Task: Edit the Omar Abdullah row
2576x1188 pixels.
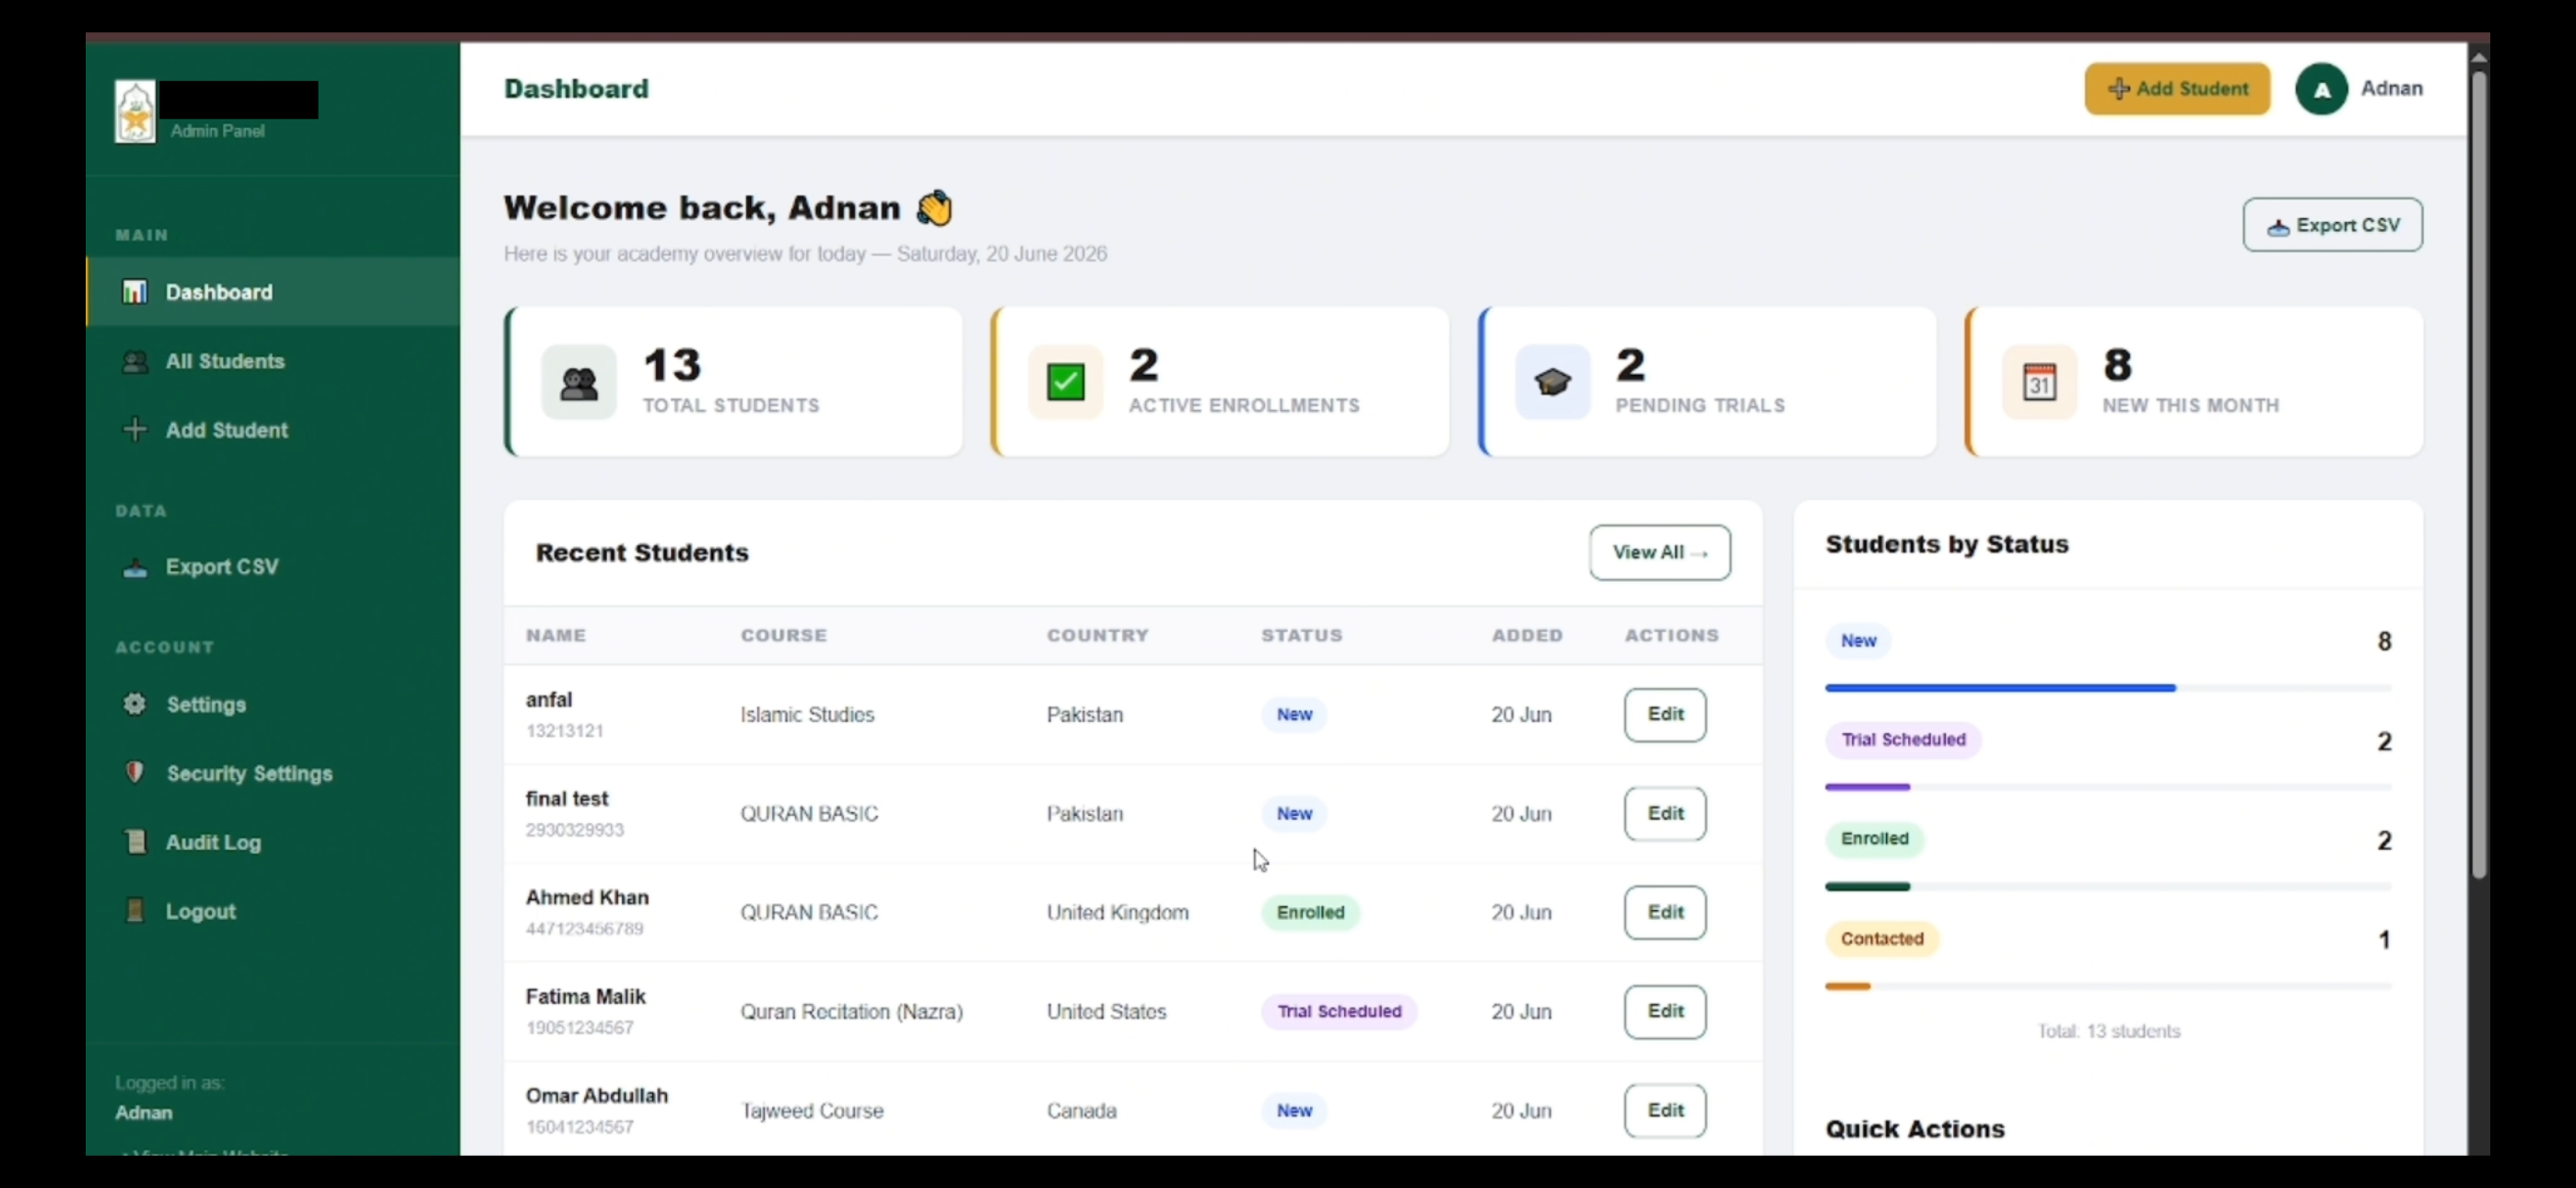Action: (x=1665, y=1110)
